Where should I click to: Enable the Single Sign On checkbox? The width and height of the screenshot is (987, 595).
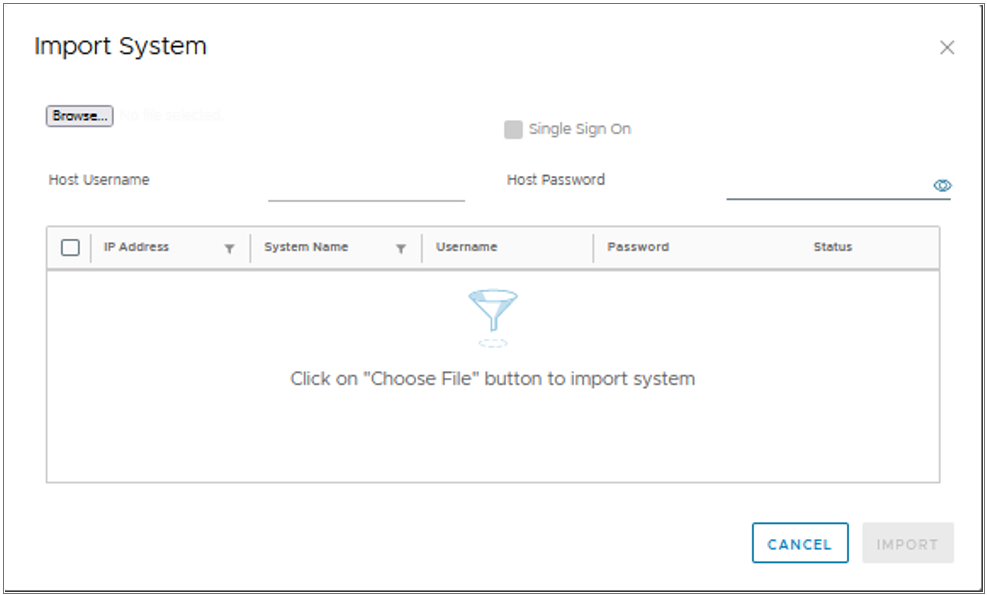(513, 130)
